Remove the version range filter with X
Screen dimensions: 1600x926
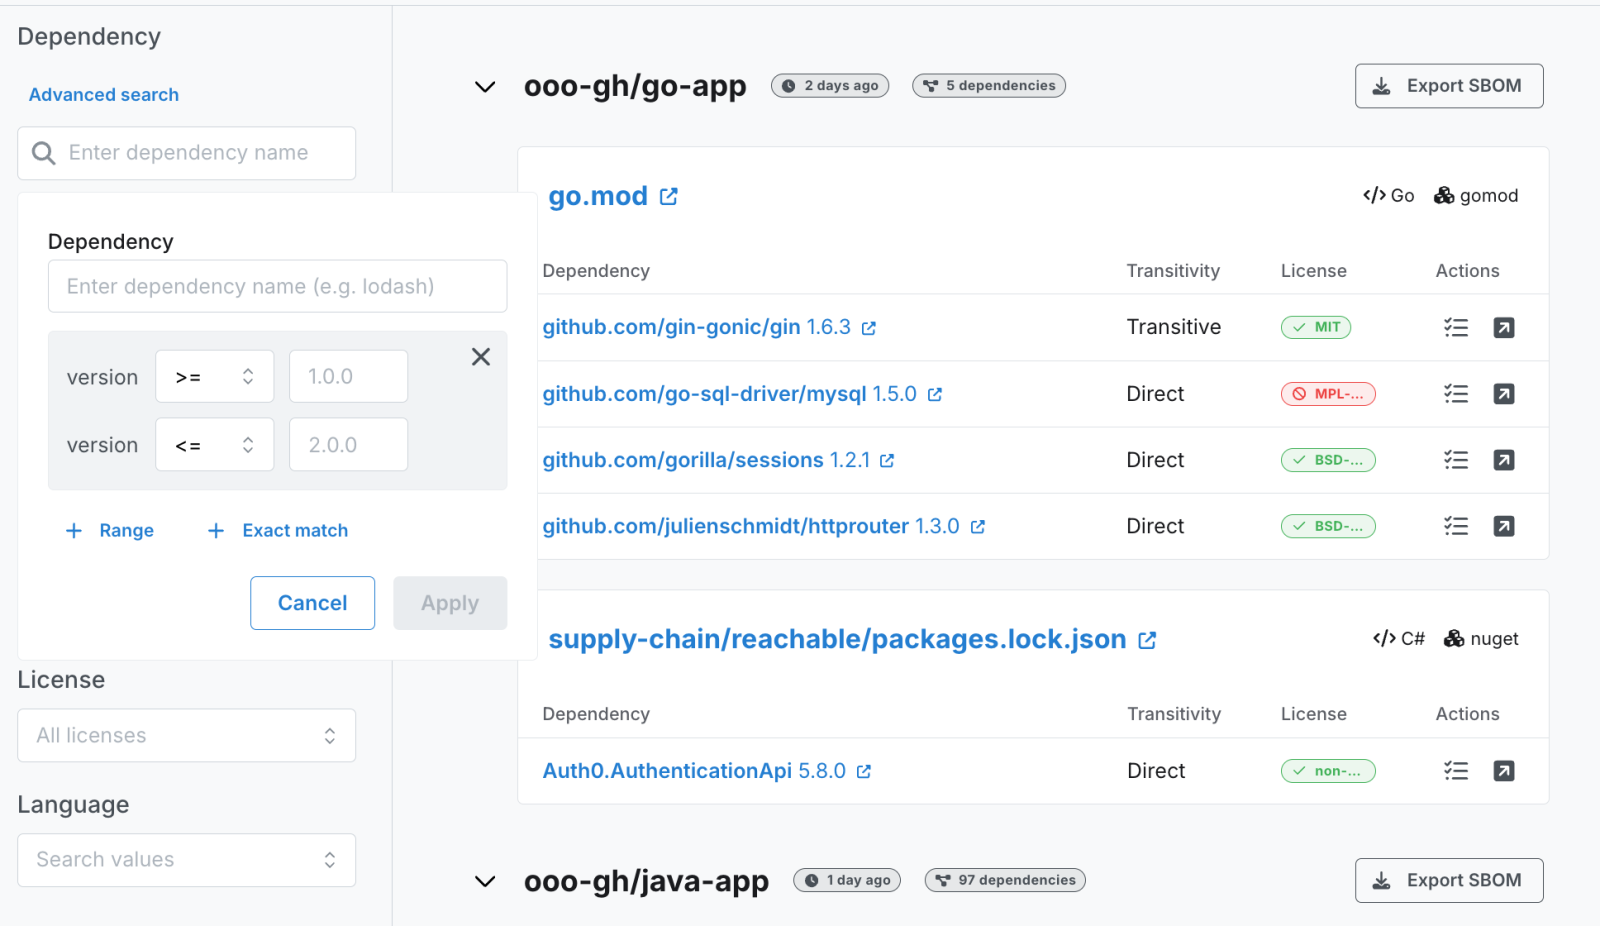coord(481,357)
